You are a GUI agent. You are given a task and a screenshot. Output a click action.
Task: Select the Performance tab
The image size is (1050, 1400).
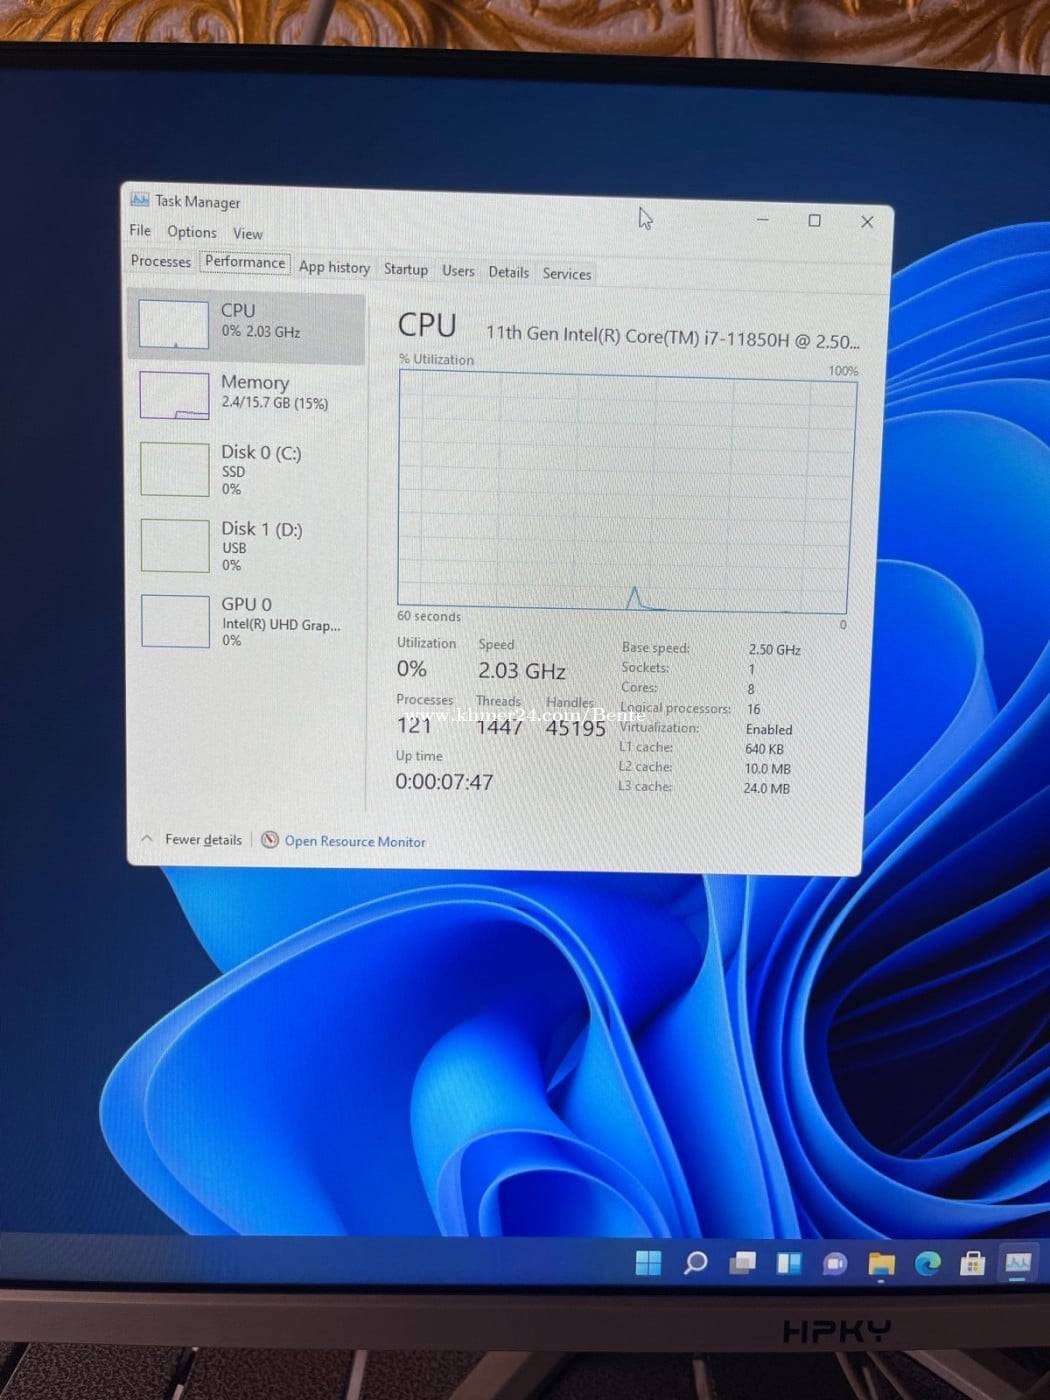(x=245, y=262)
